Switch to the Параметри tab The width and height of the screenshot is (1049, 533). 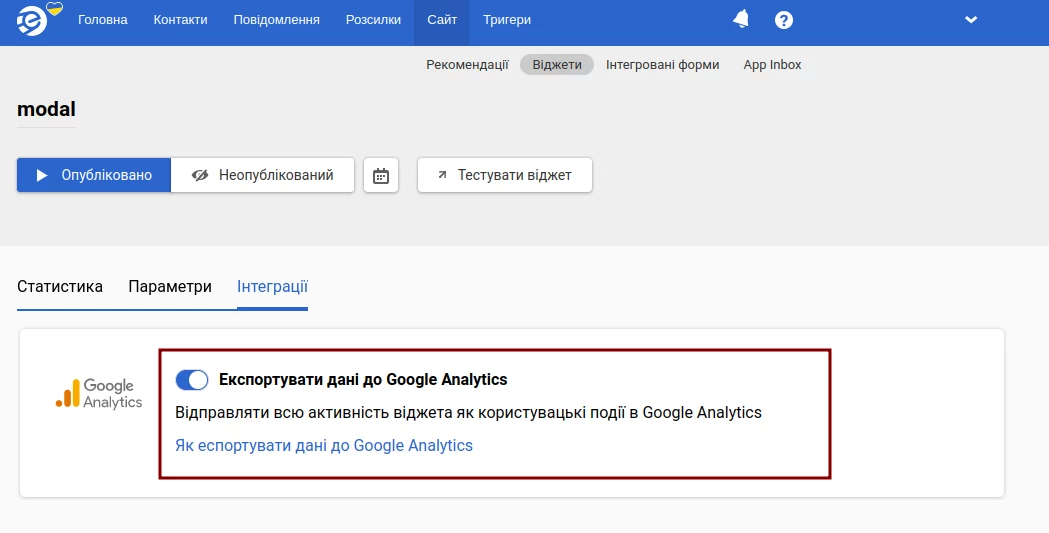click(170, 287)
